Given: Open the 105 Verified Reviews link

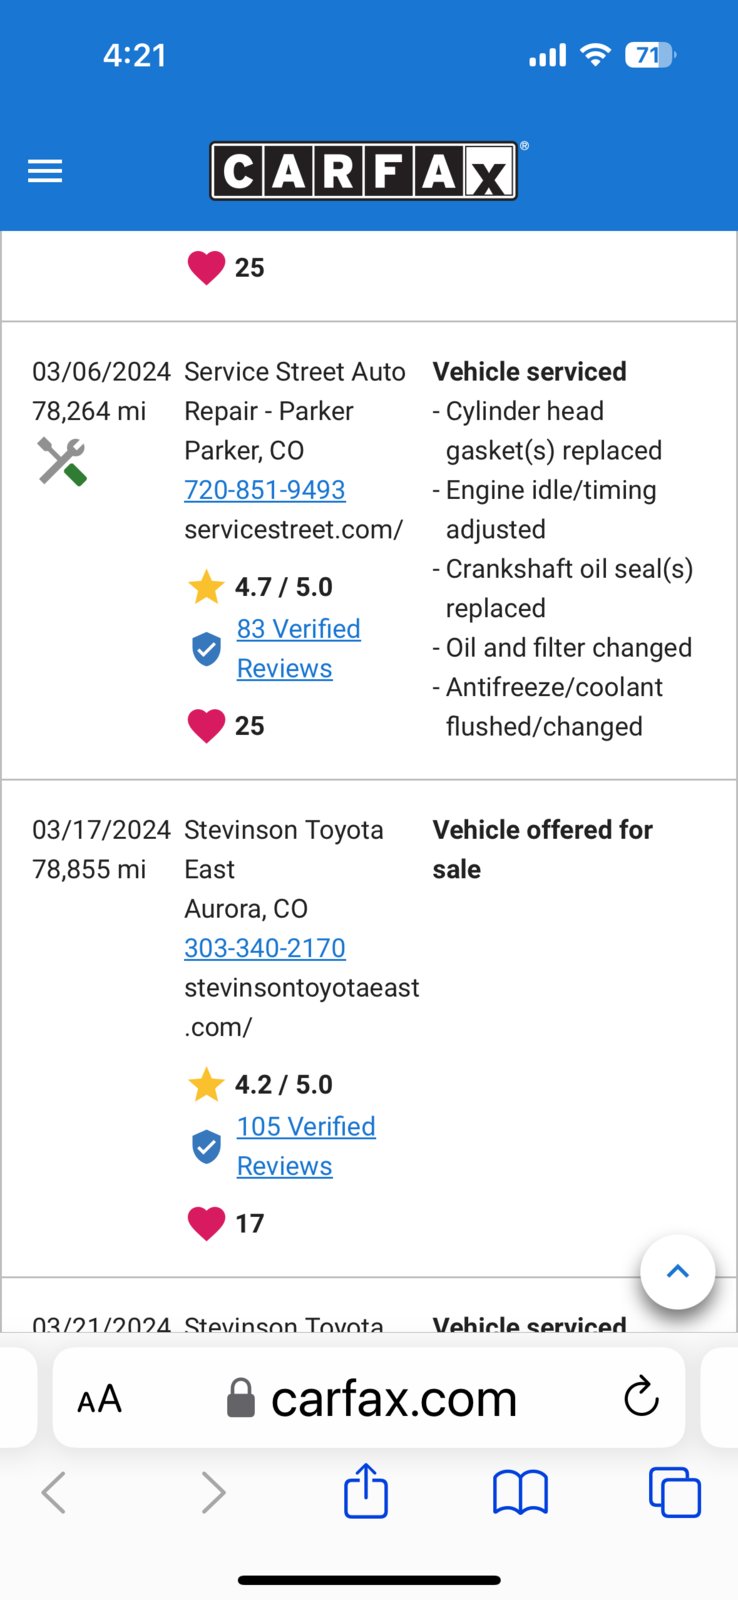Looking at the screenshot, I should 306,1146.
